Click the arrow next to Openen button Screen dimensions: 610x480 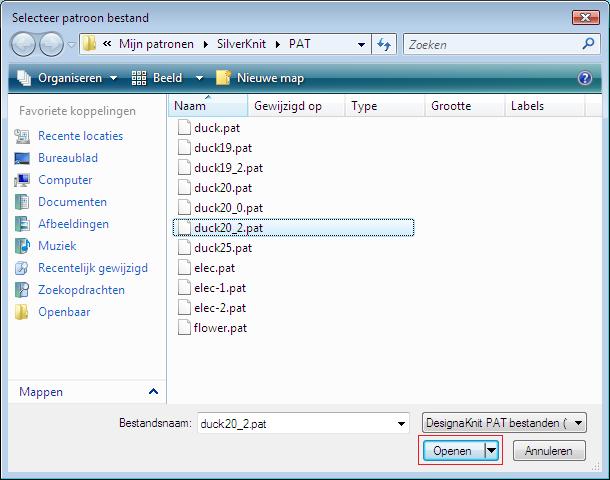[491, 451]
